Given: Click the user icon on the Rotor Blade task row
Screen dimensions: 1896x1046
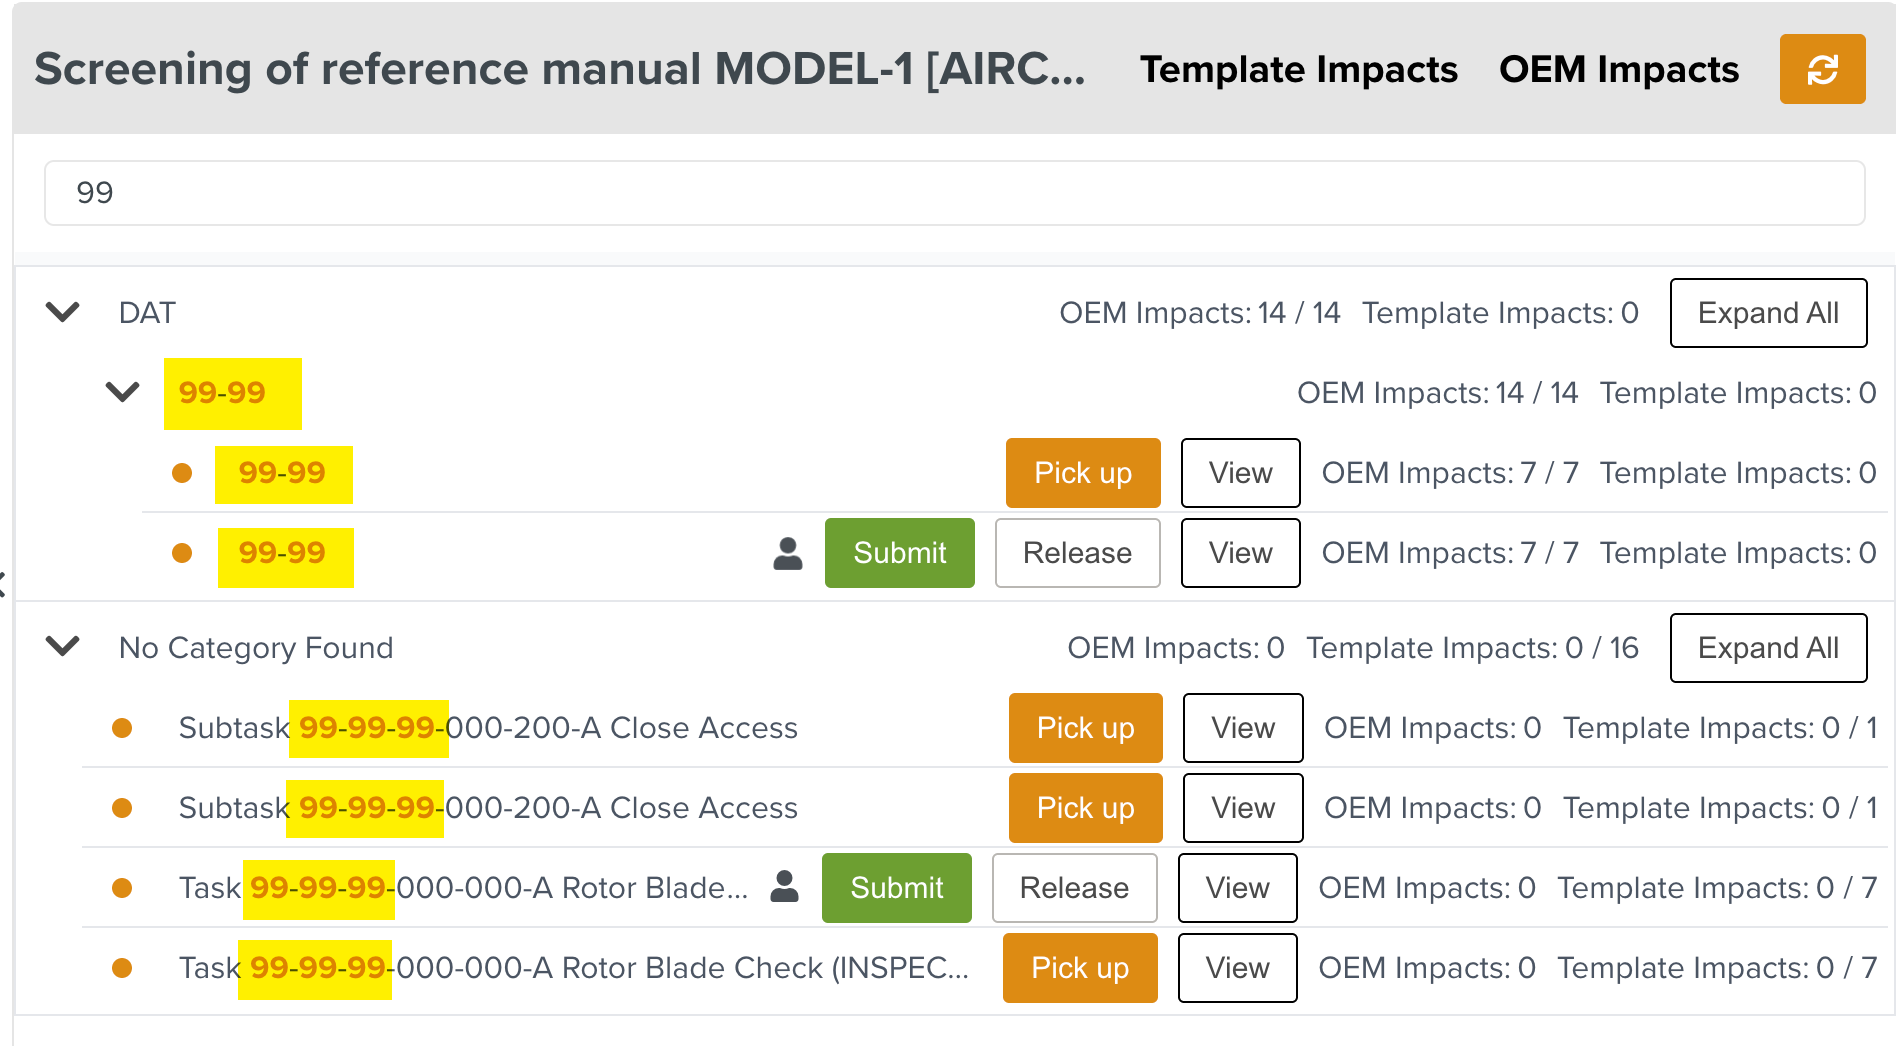Looking at the screenshot, I should tap(785, 887).
